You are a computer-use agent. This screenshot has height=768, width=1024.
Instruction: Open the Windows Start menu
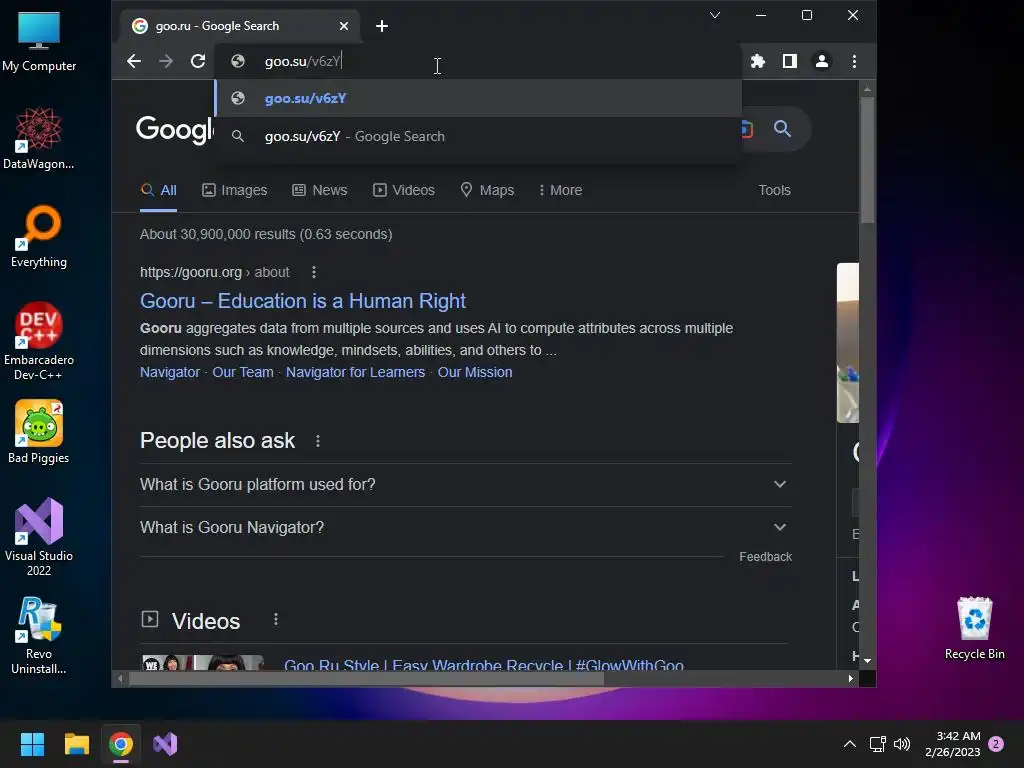pyautogui.click(x=32, y=744)
